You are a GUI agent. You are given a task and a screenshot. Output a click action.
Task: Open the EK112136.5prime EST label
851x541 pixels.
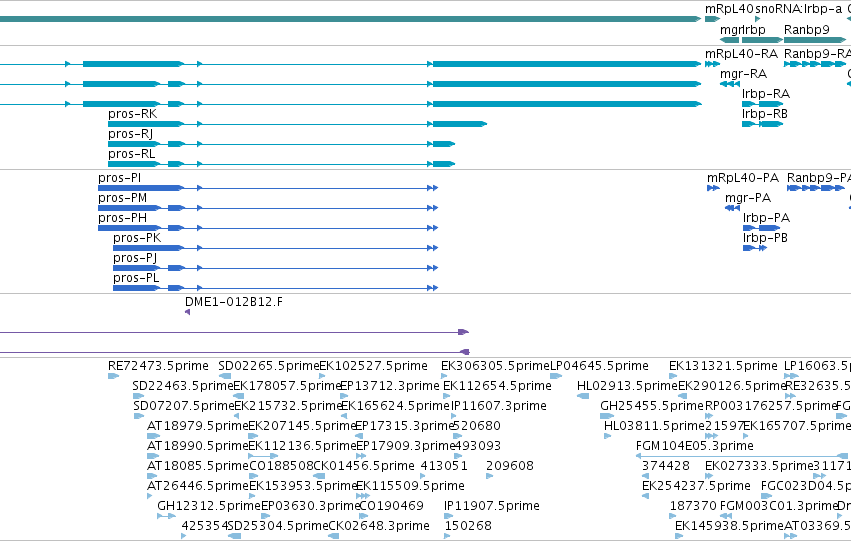(x=302, y=446)
